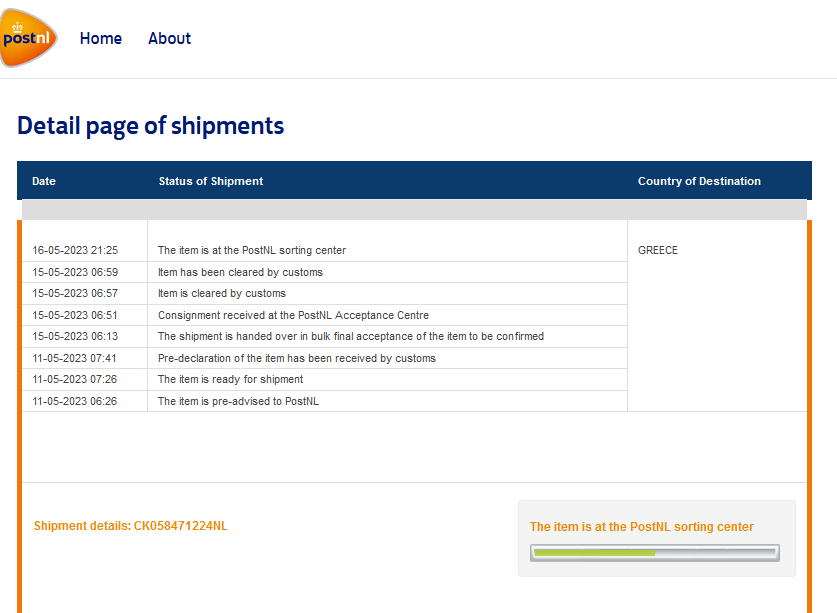Open the Home menu item
This screenshot has height=613, width=837.
coord(101,38)
